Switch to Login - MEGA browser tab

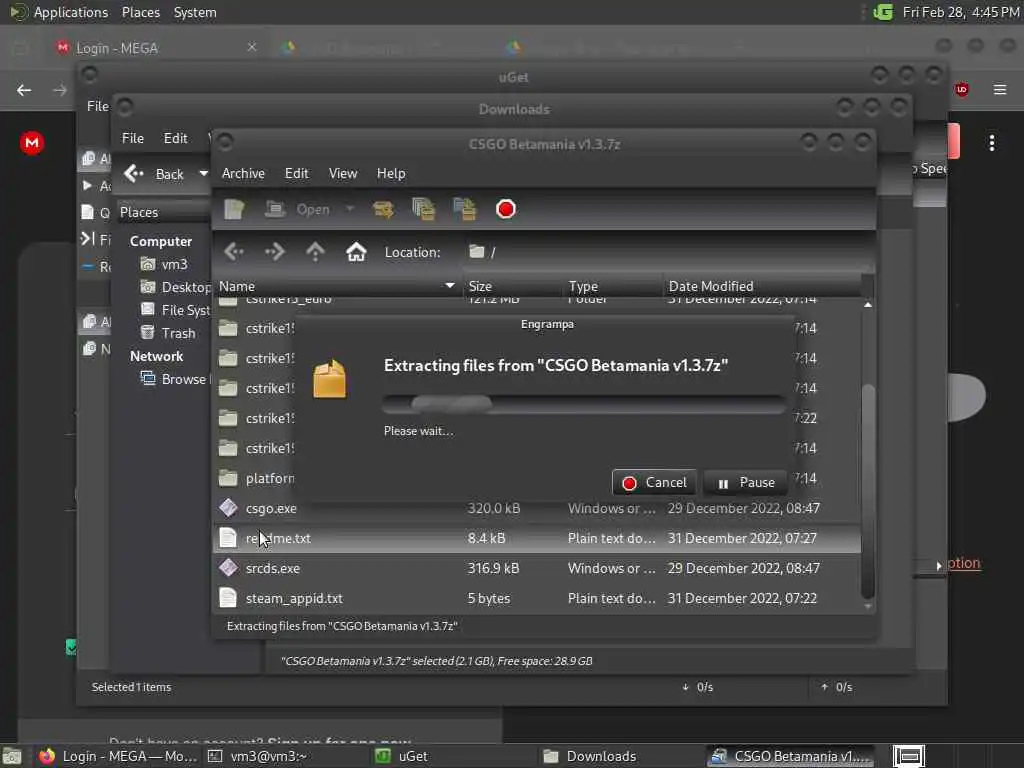click(157, 48)
